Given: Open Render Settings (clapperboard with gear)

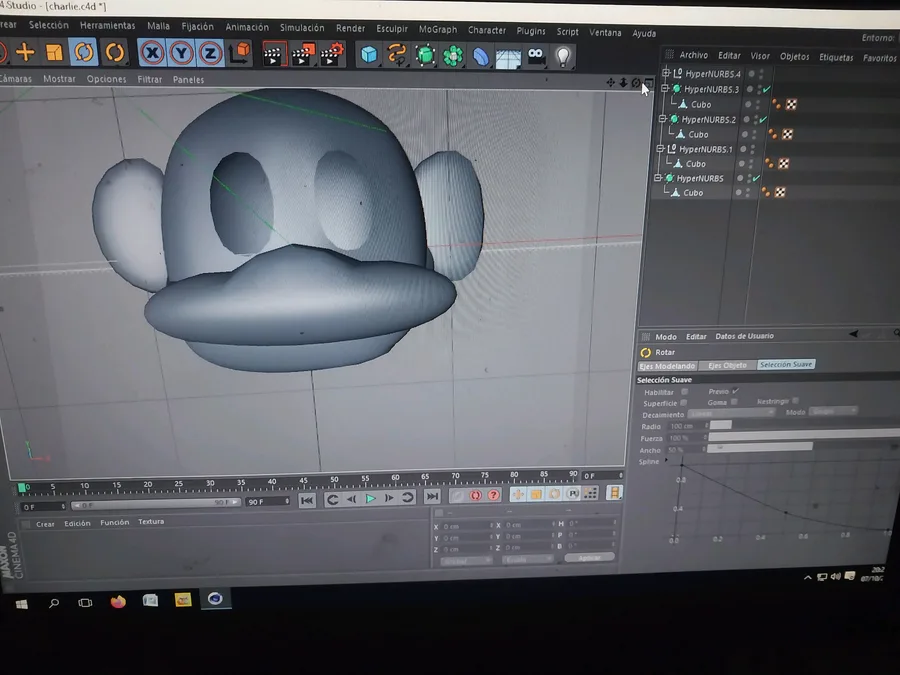Looking at the screenshot, I should [x=332, y=55].
